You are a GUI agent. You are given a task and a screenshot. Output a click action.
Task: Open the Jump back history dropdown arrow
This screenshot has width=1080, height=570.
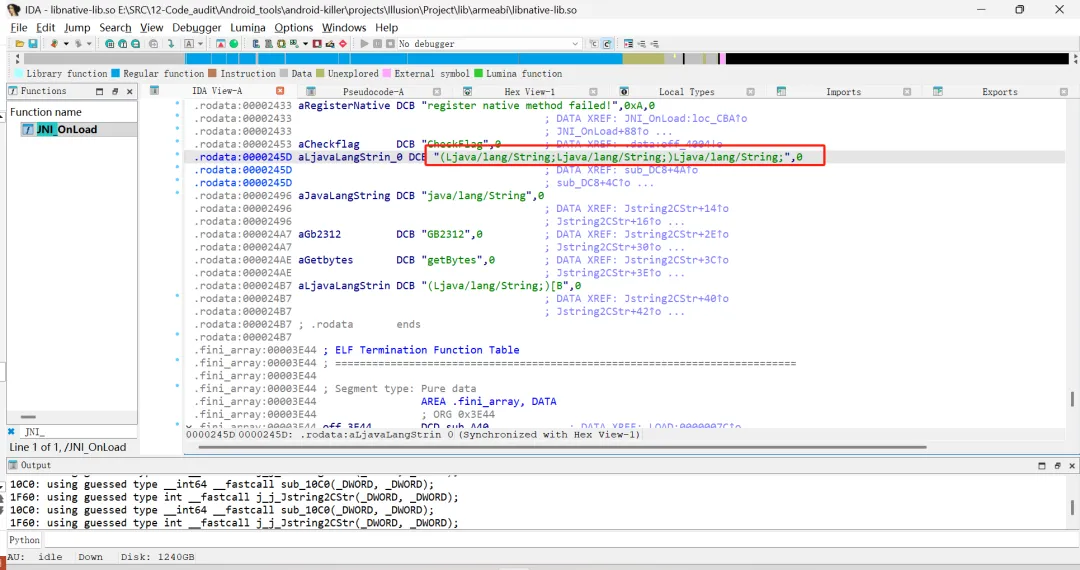[66, 43]
